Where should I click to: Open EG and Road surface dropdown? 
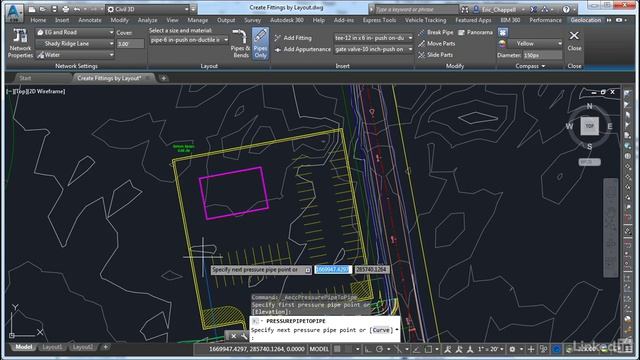(75, 32)
